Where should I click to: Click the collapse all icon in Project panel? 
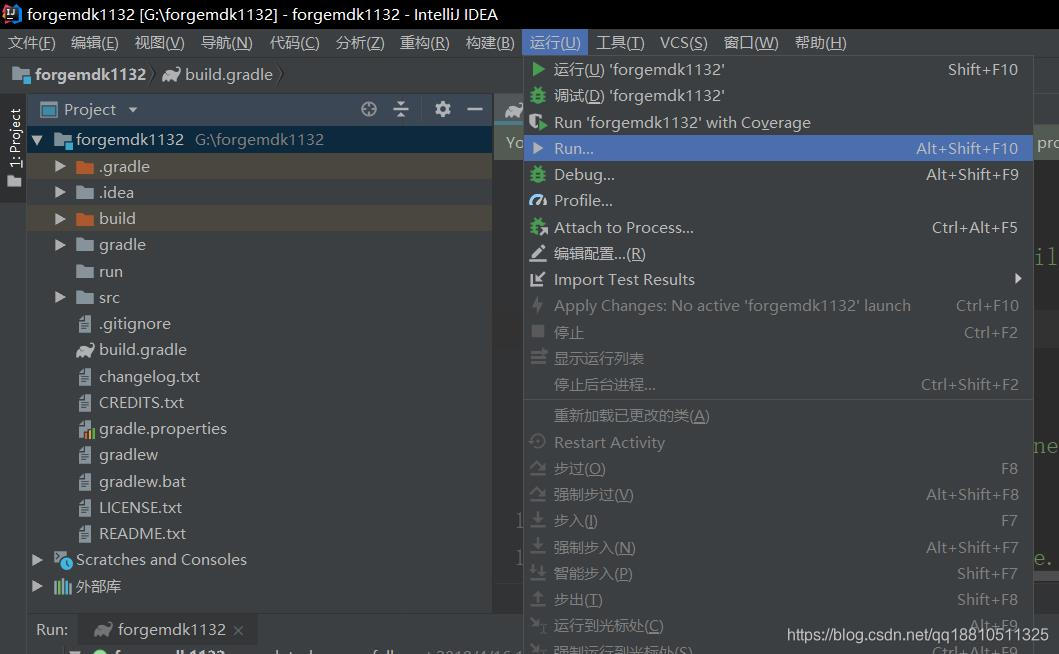(x=401, y=109)
